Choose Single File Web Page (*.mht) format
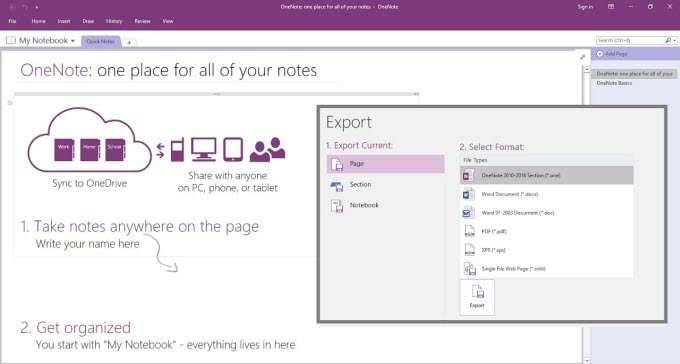The width and height of the screenshot is (680, 364). pyautogui.click(x=546, y=269)
